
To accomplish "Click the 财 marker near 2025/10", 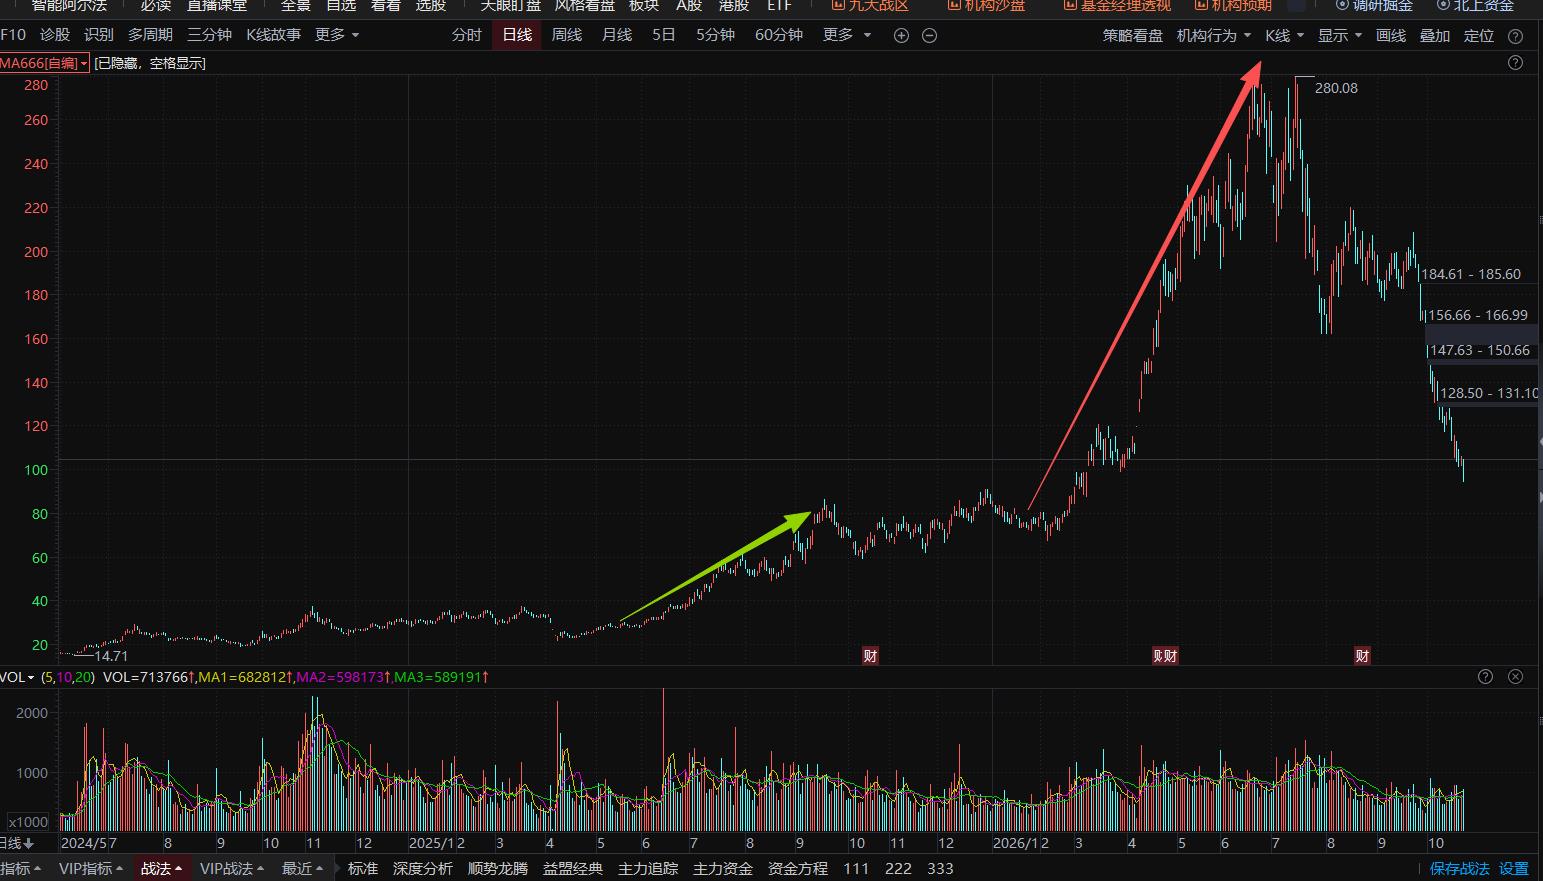I will (x=870, y=656).
